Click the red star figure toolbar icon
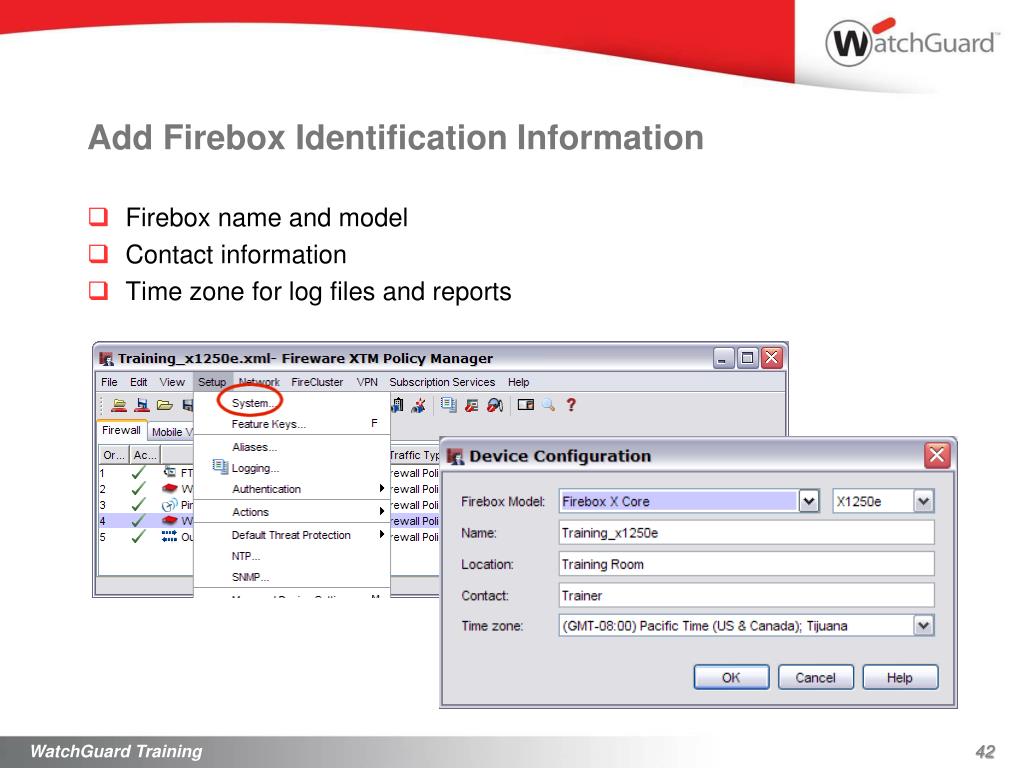 coord(419,405)
